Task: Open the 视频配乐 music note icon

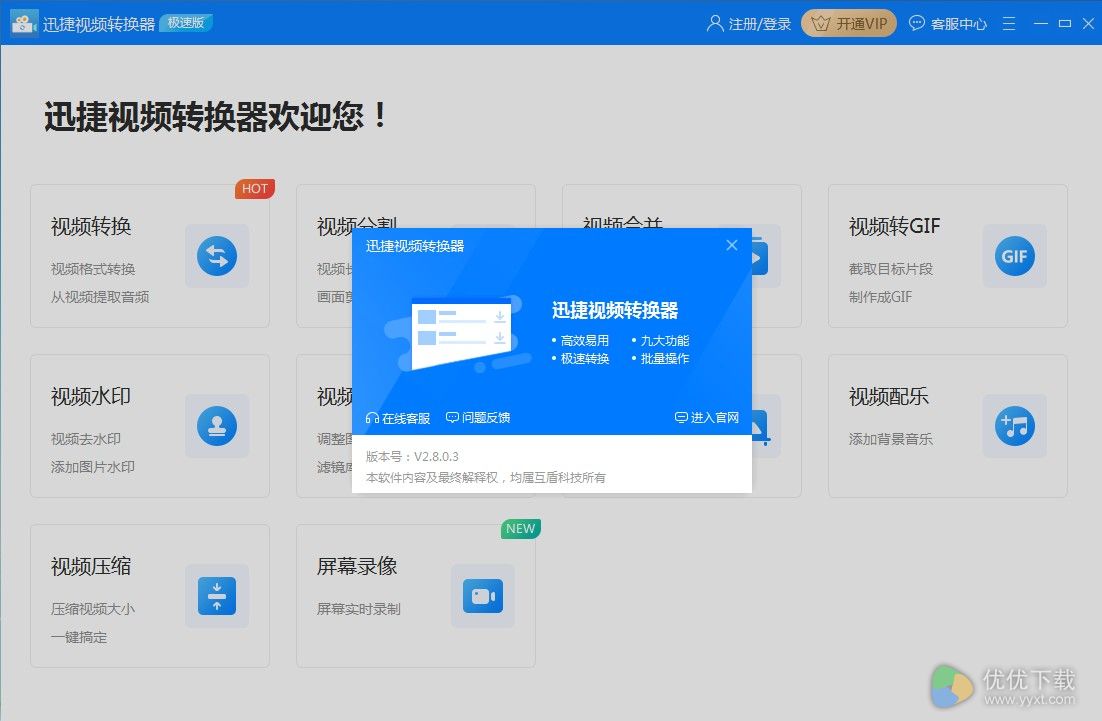Action: coord(1014,427)
